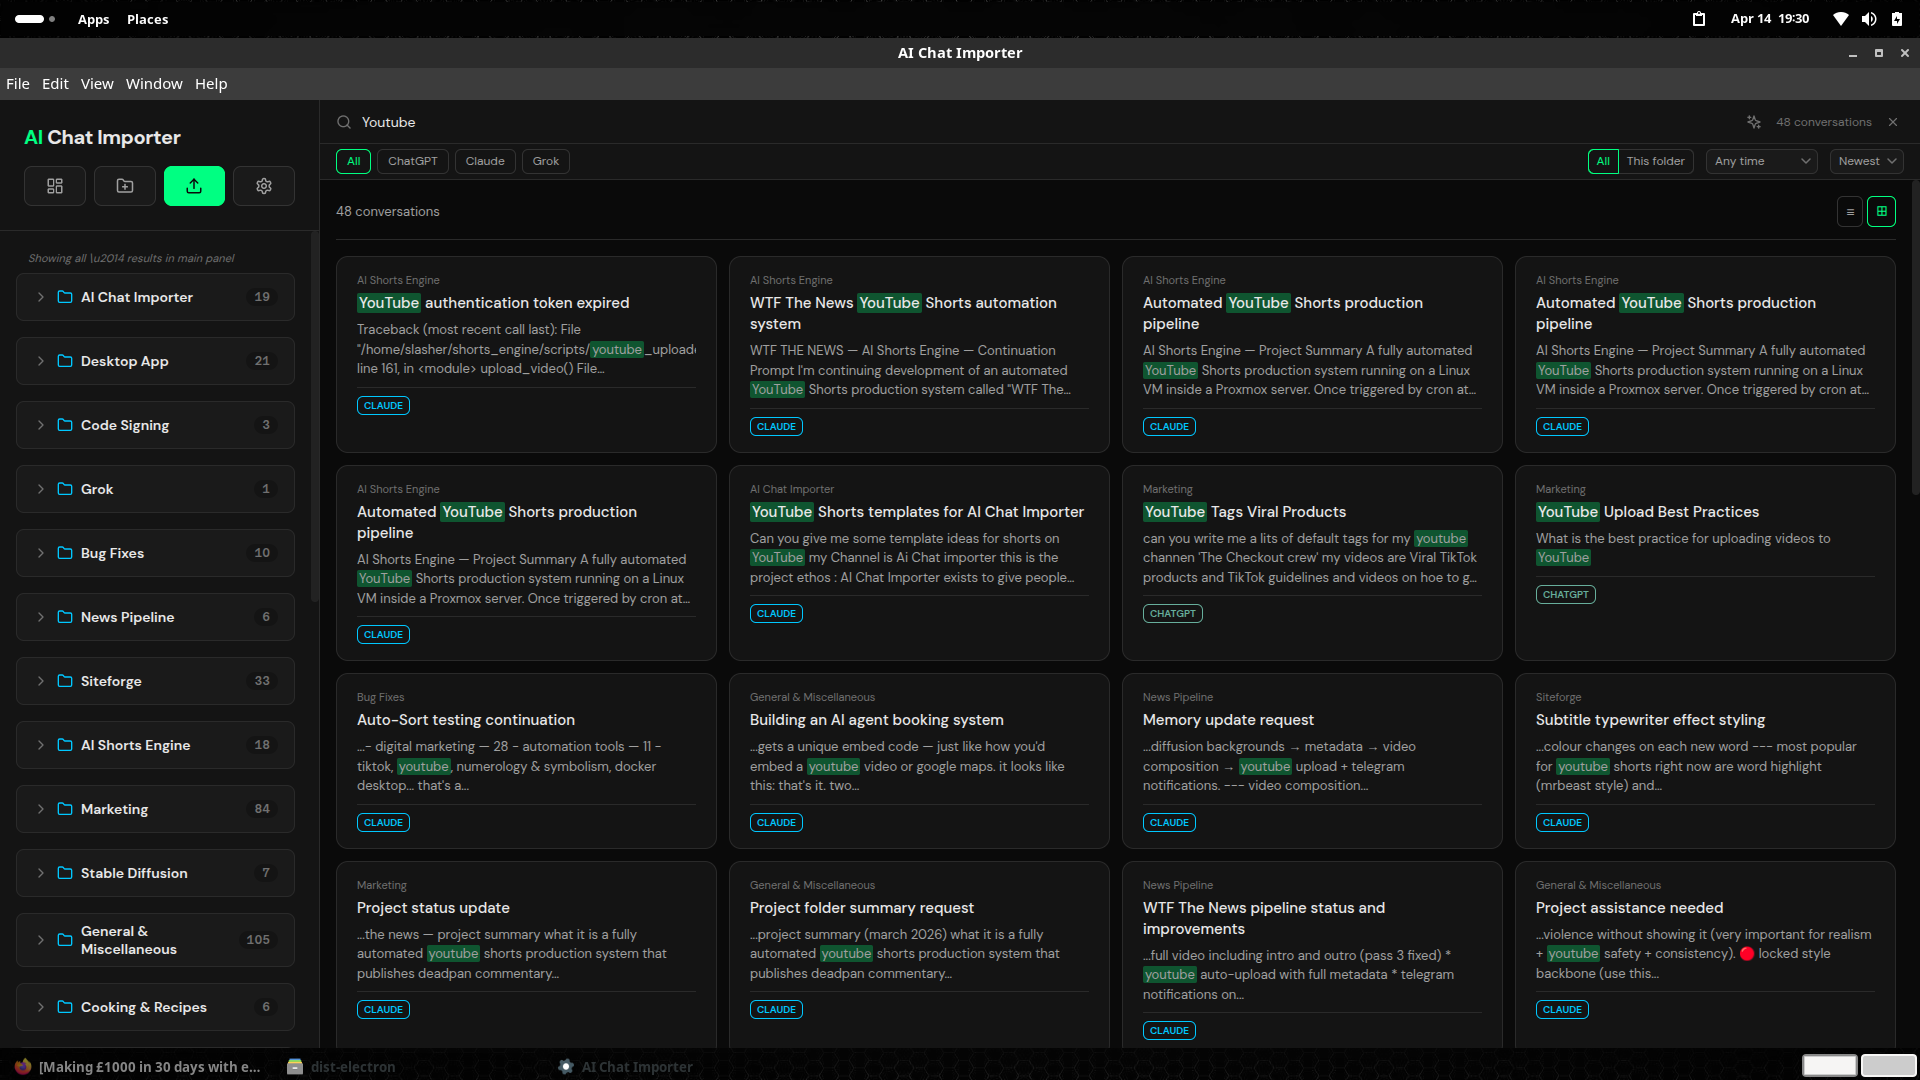
Task: Filter conversations by ChatGPT
Action: pos(412,161)
